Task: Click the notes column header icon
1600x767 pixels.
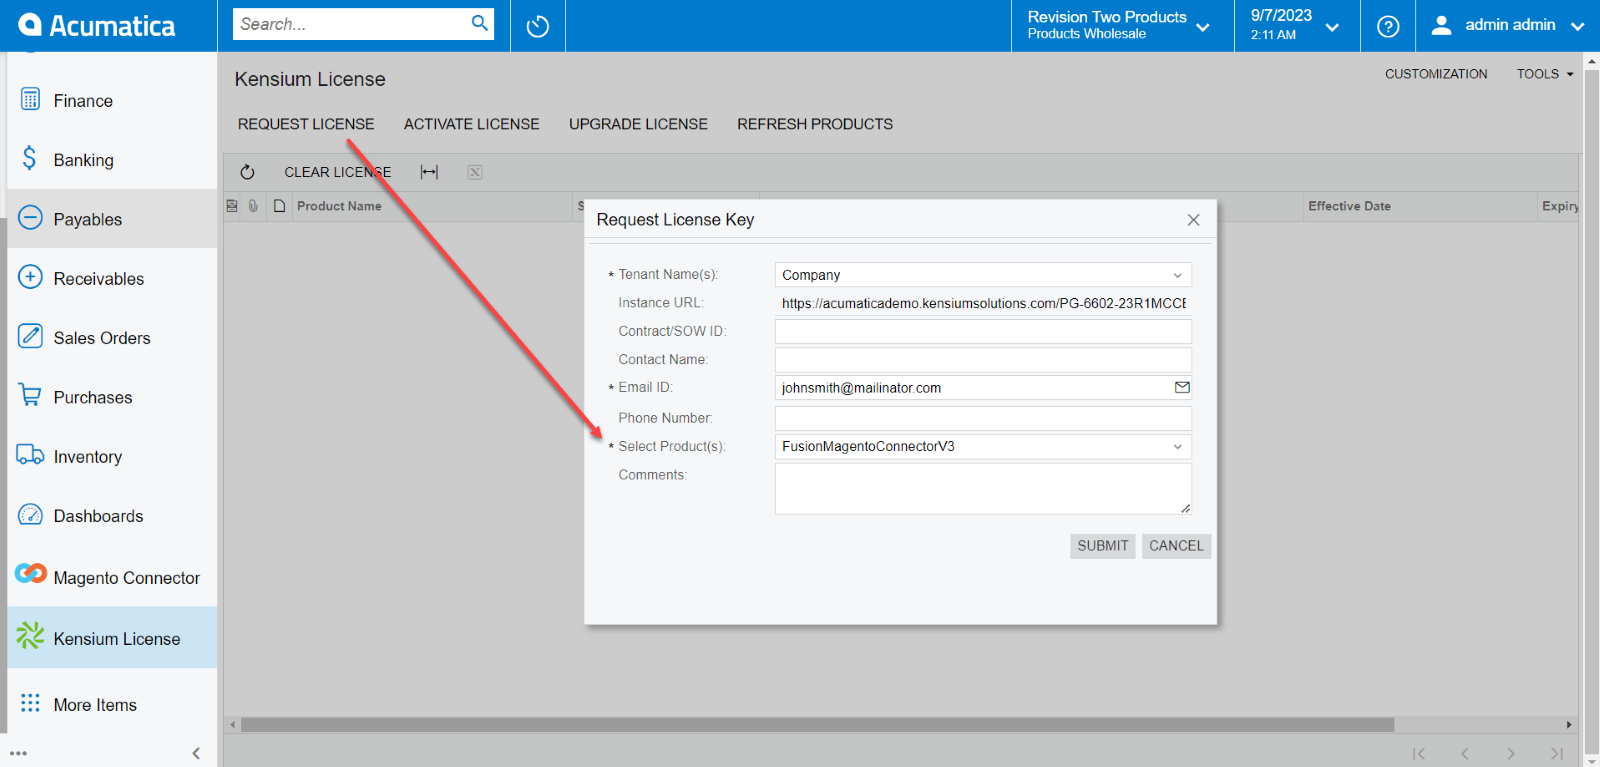Action: (232, 206)
